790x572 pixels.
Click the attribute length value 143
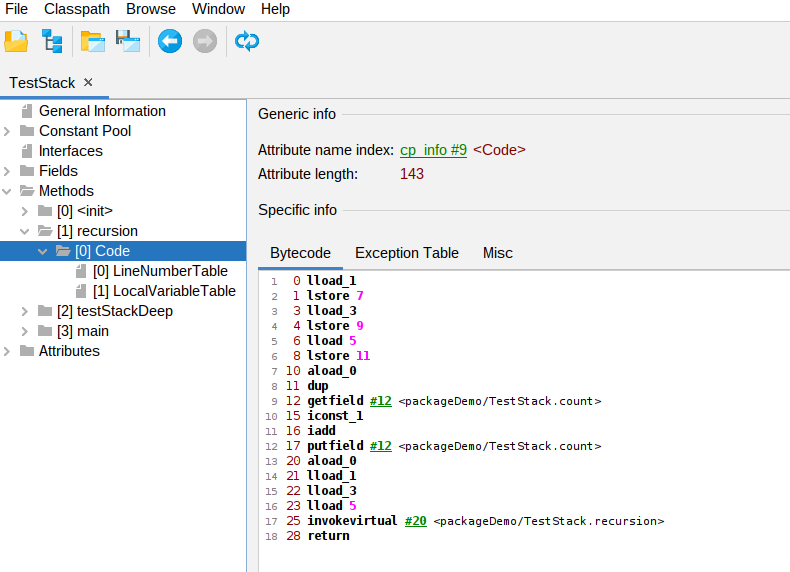pos(412,174)
